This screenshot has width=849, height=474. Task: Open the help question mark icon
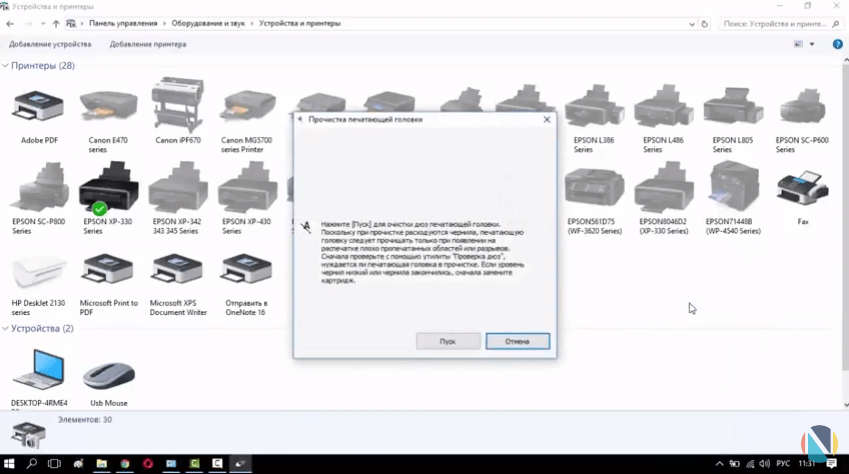tap(837, 44)
